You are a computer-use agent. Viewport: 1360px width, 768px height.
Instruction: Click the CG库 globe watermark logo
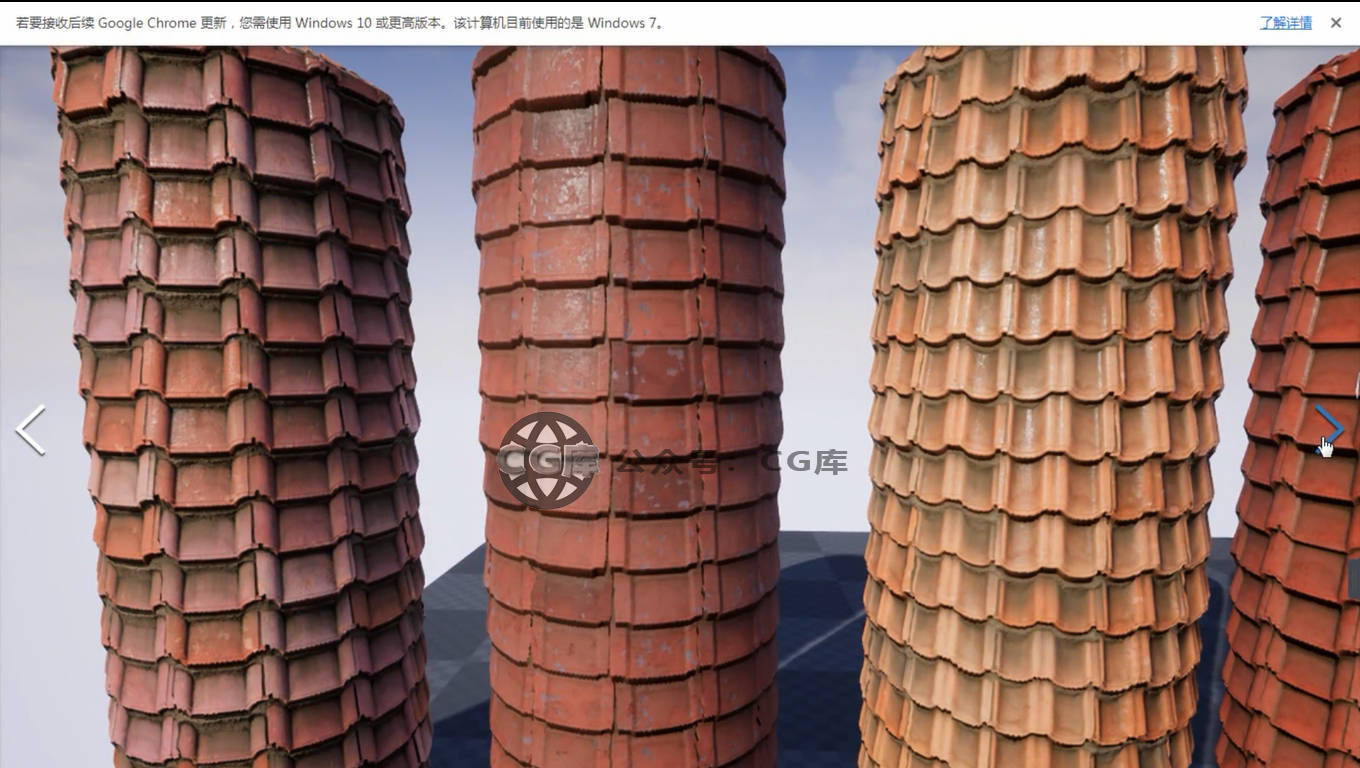546,460
